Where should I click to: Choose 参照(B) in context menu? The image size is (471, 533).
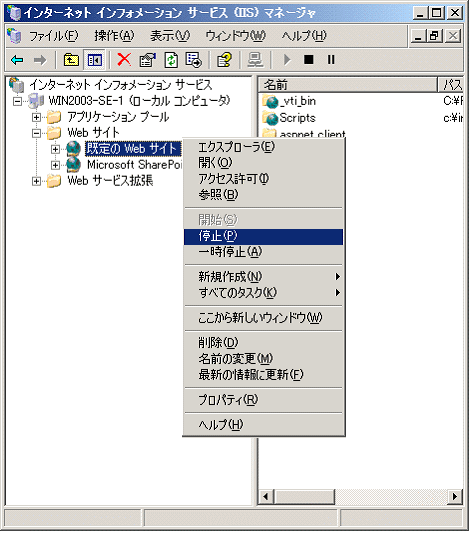click(264, 195)
